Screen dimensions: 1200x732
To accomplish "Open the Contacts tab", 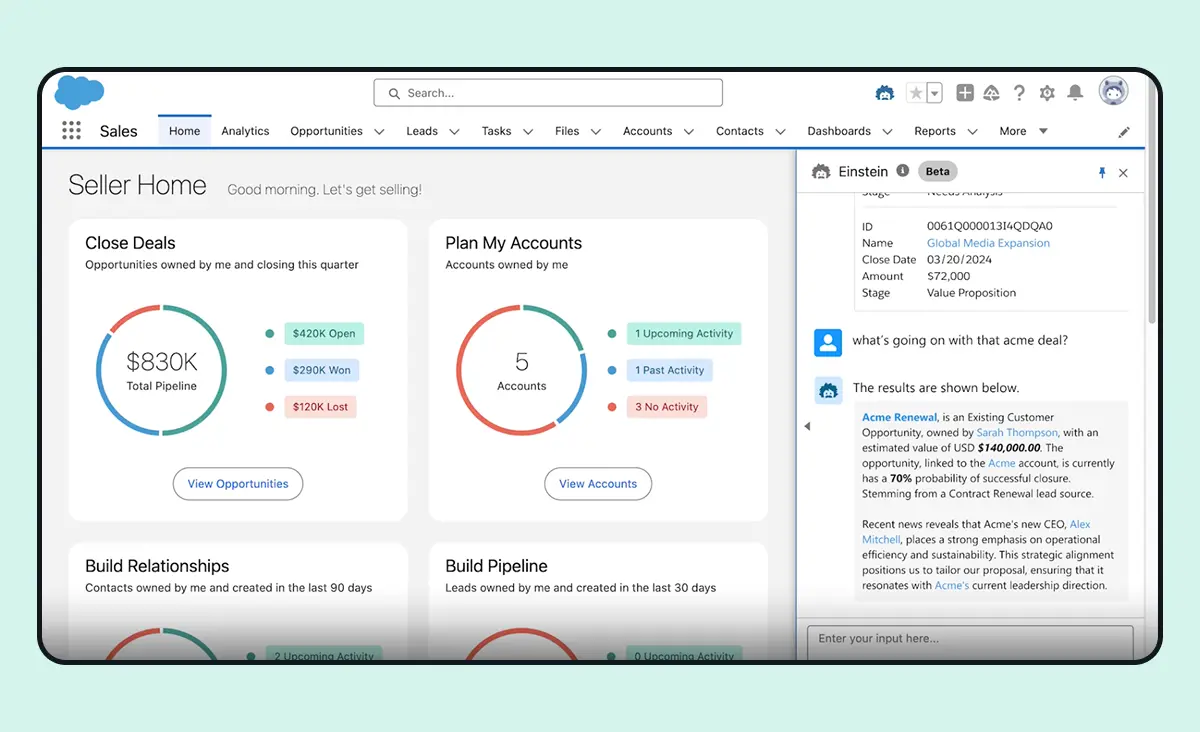I will tap(740, 131).
